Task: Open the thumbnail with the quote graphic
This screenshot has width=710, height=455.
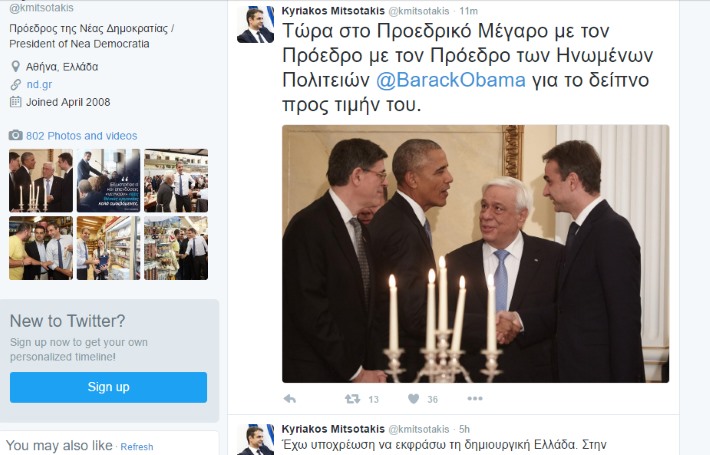Action: (x=109, y=180)
